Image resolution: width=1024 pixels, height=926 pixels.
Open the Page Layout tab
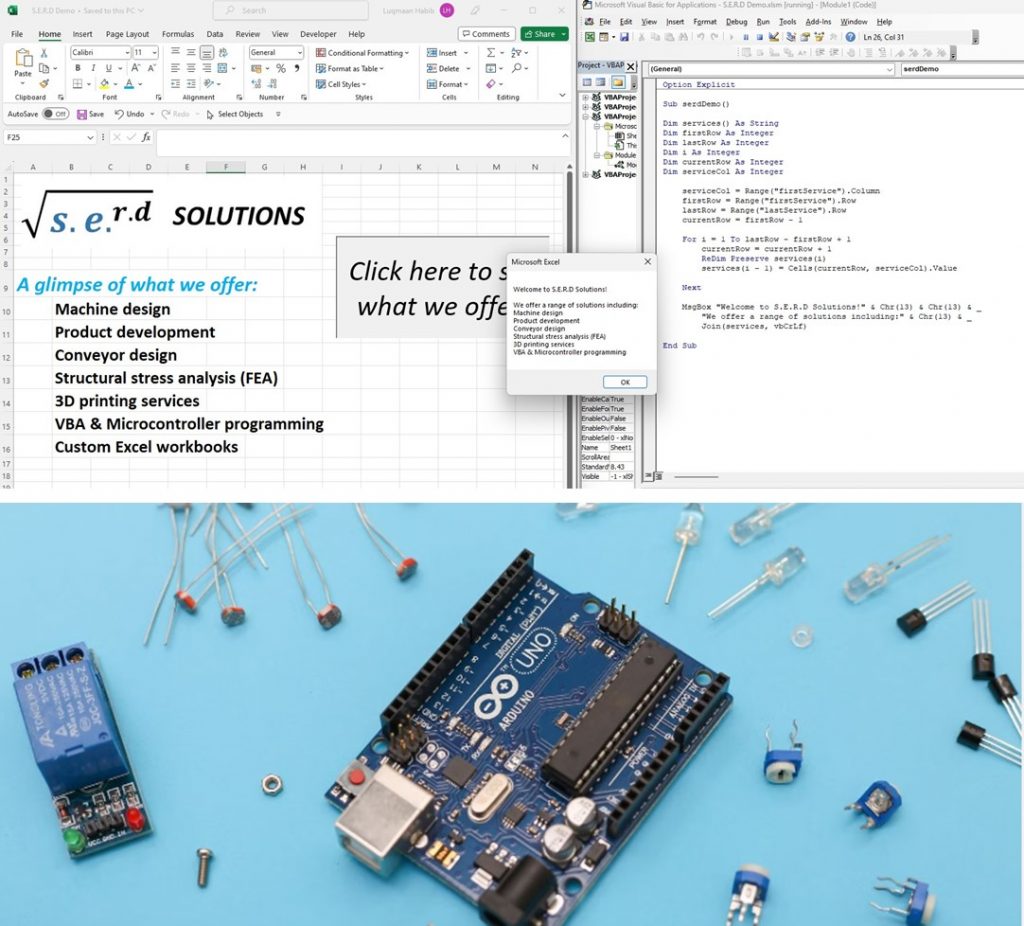(127, 34)
